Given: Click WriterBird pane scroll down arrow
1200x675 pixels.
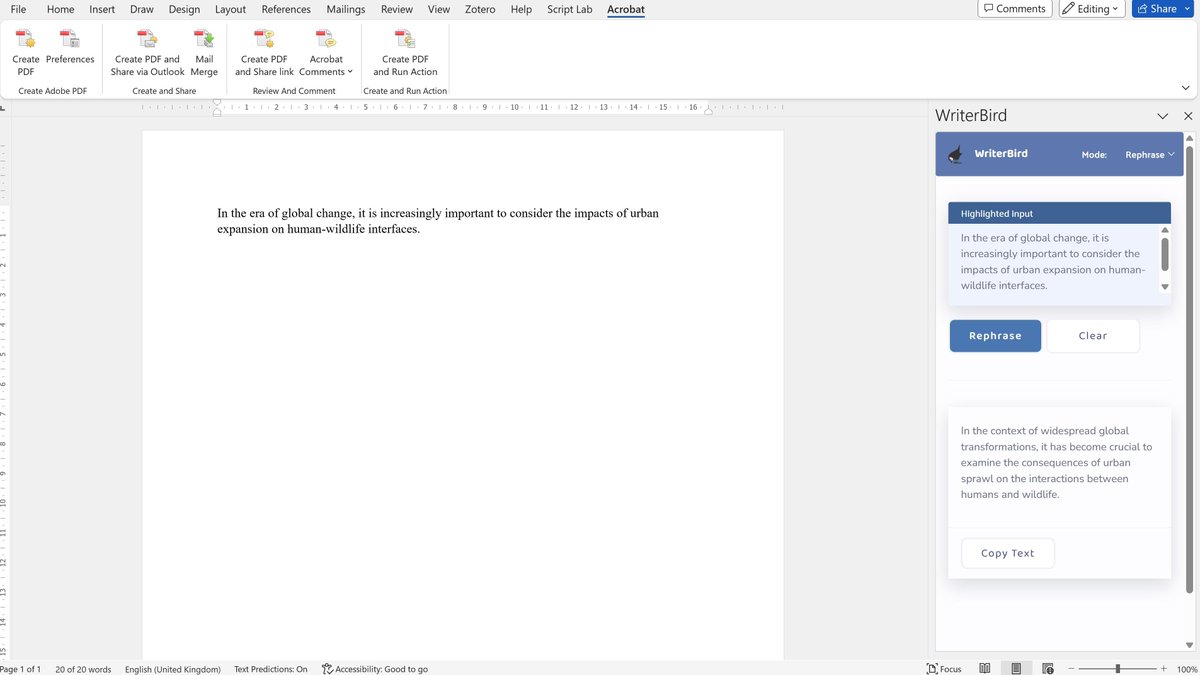Looking at the screenshot, I should [x=1188, y=645].
